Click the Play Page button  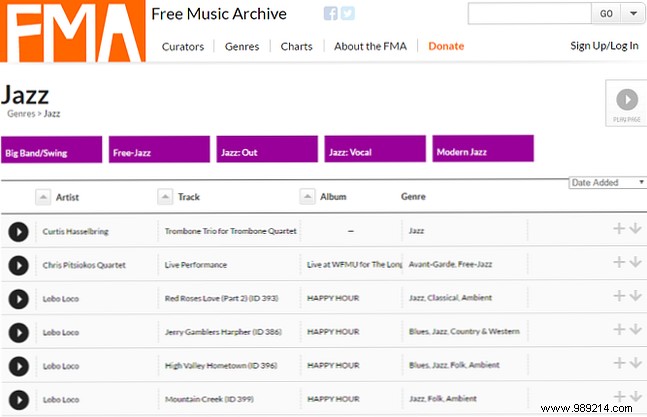point(627,103)
